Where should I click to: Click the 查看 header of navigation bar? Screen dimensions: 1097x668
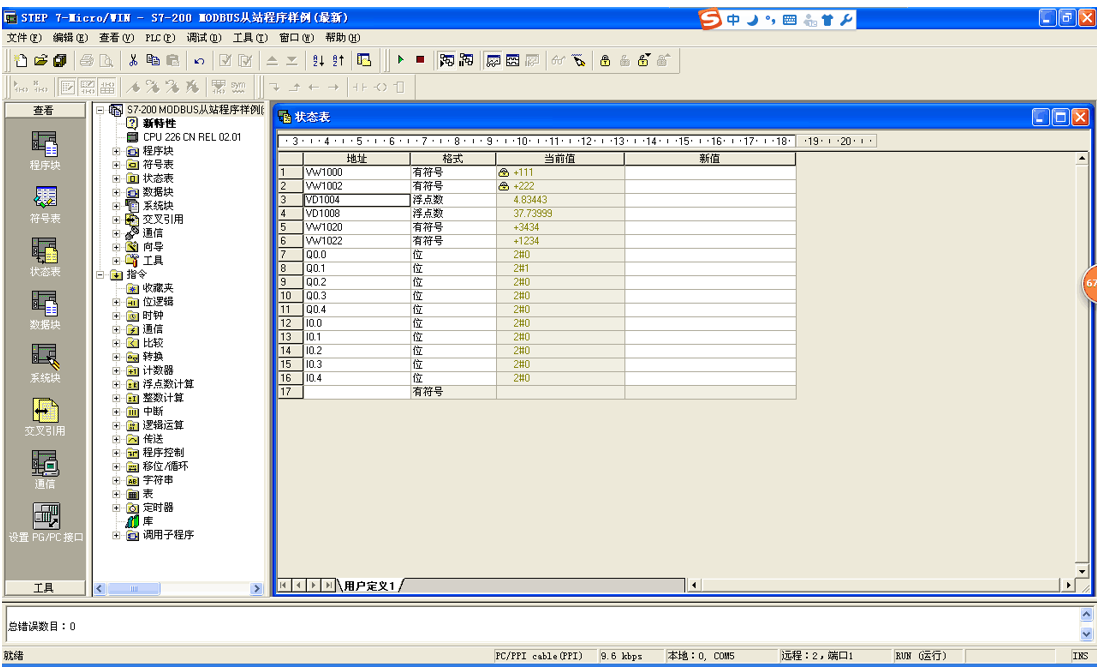(x=45, y=111)
